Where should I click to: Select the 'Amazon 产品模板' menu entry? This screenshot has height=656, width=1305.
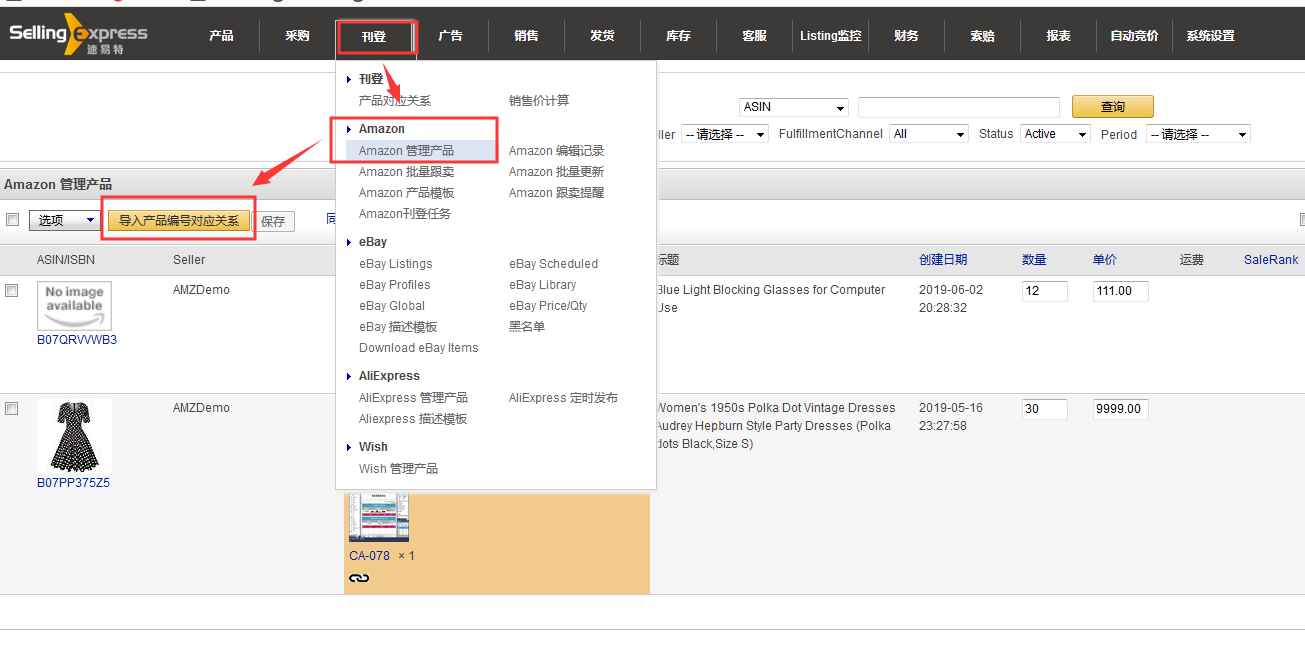(406, 193)
